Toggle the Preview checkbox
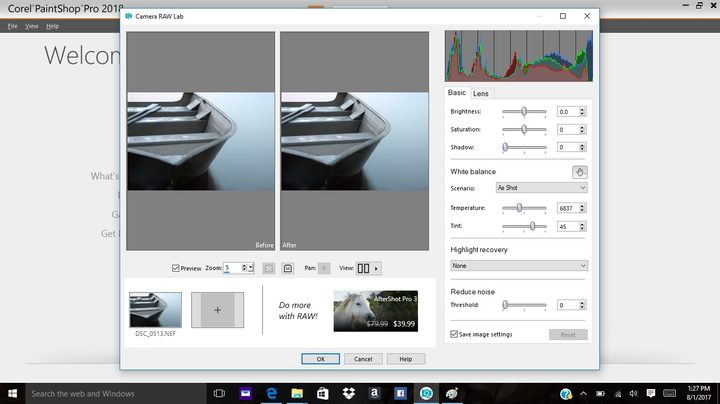The width and height of the screenshot is (720, 404). pyautogui.click(x=175, y=268)
